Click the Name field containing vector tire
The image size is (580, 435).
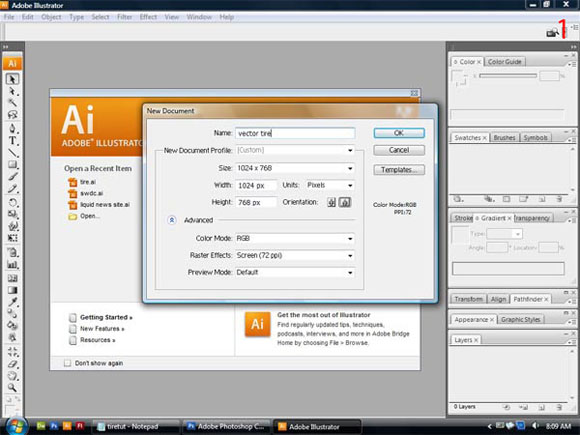[x=295, y=133]
